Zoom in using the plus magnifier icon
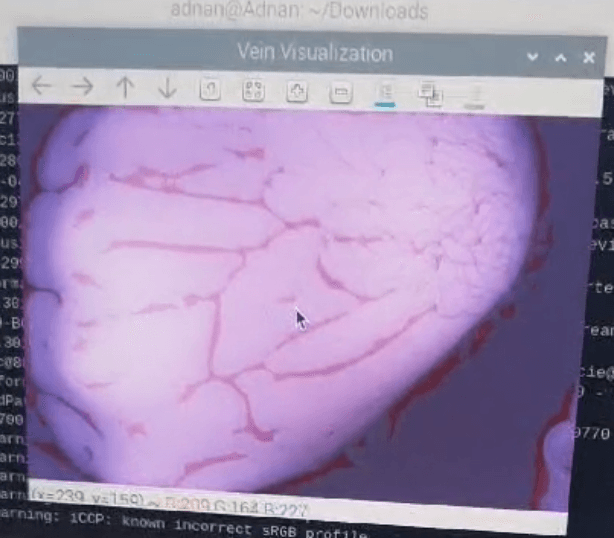614x538 pixels. point(297,92)
